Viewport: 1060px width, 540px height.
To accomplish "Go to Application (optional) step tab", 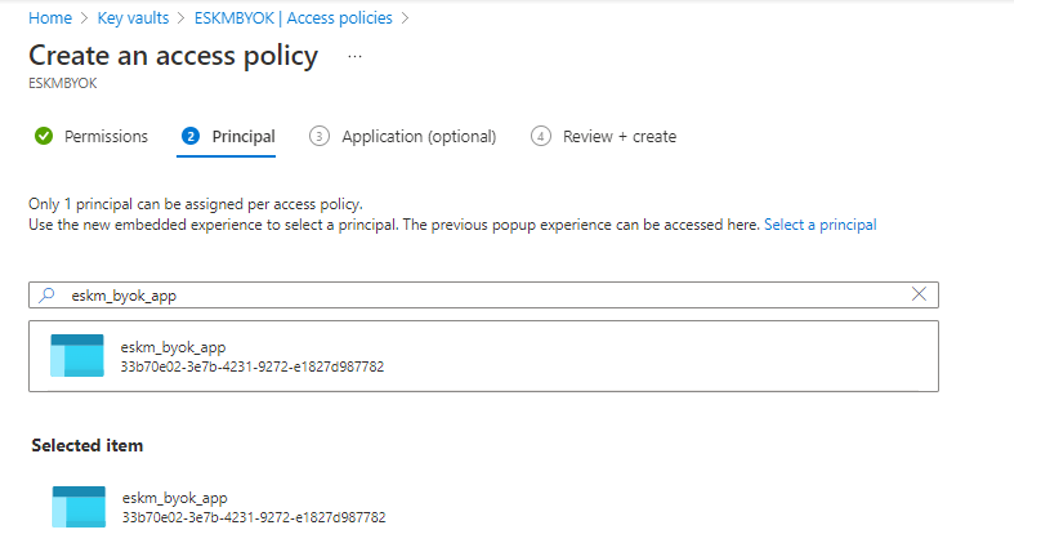I will 403,137.
